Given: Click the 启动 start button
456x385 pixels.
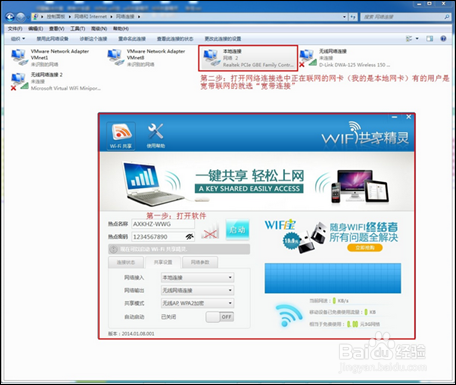Looking at the screenshot, I should pyautogui.click(x=237, y=229).
